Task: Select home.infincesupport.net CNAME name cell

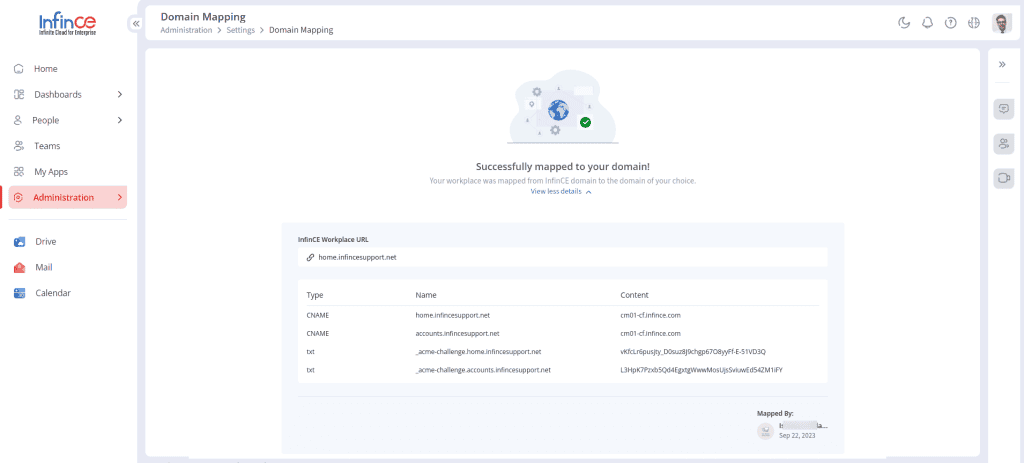Action: click(x=453, y=315)
